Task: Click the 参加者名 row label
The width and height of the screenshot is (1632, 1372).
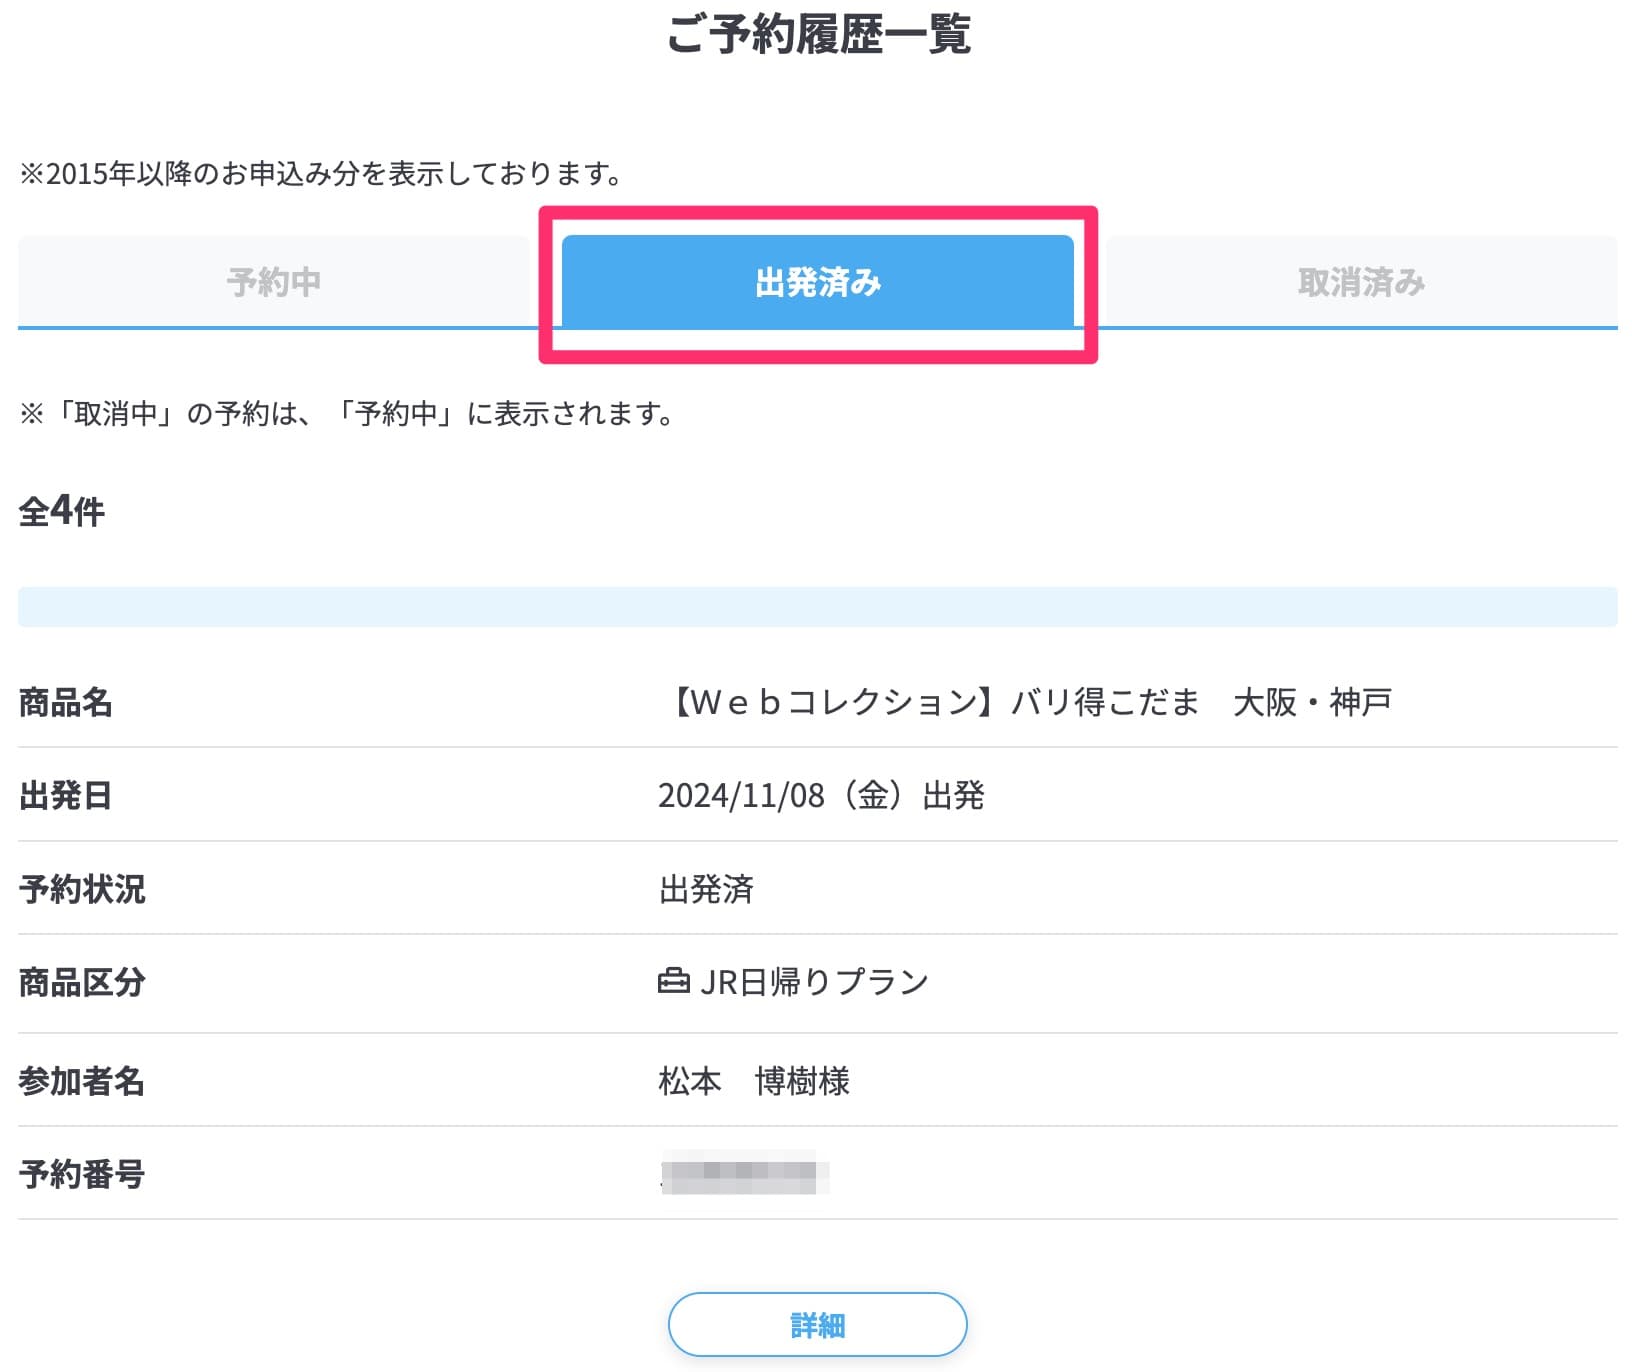Action: click(82, 1081)
